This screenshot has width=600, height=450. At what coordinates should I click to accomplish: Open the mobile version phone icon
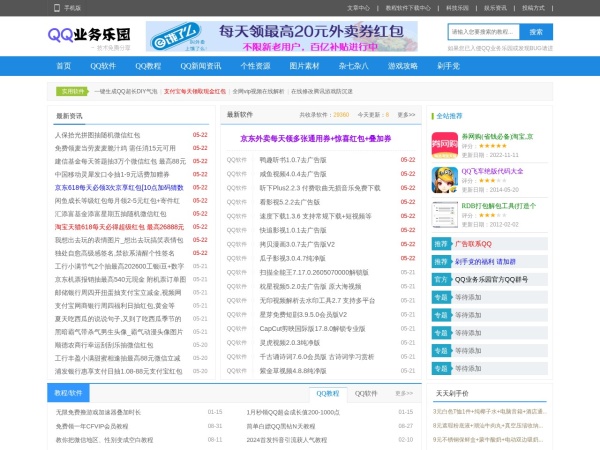pyautogui.click(x=57, y=8)
